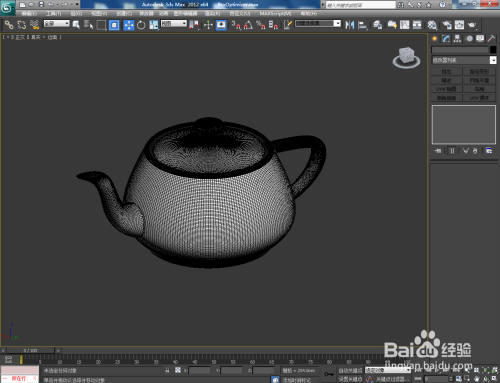
Task: Open the 正交 view label menu
Action: pyautogui.click(x=20, y=37)
